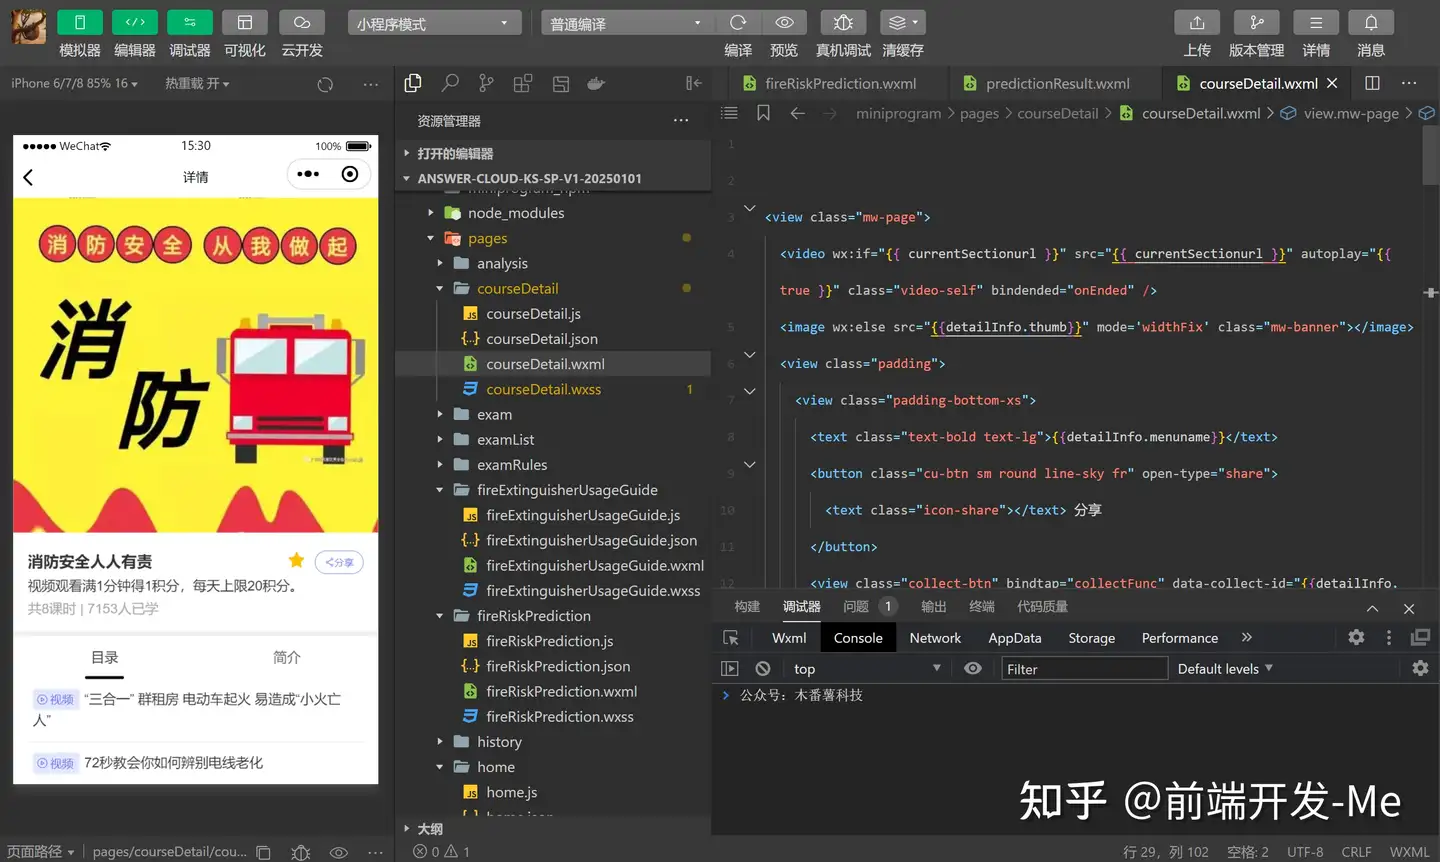
Task: Select the Storage debugger tab
Action: (1091, 638)
